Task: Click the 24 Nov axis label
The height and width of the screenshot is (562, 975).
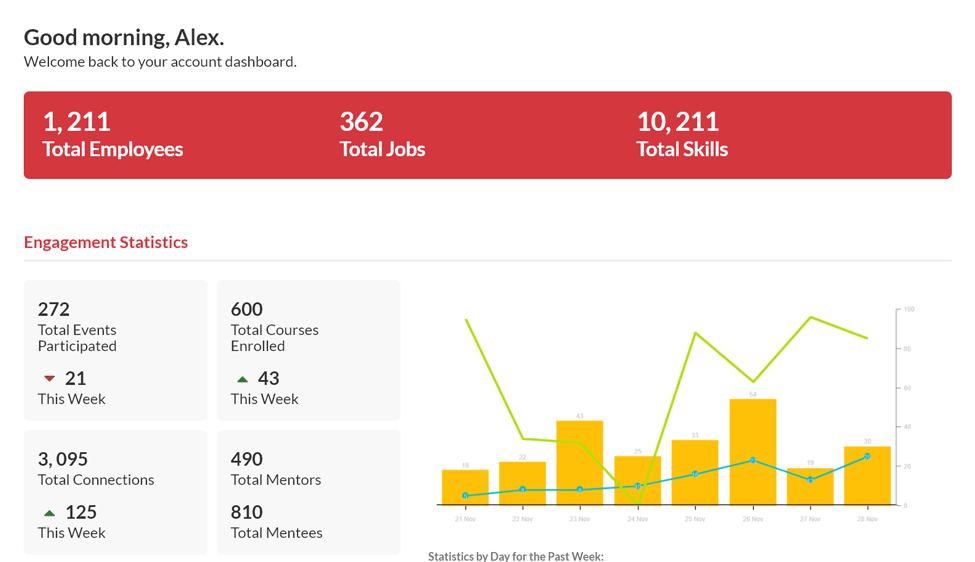Action: coord(637,519)
